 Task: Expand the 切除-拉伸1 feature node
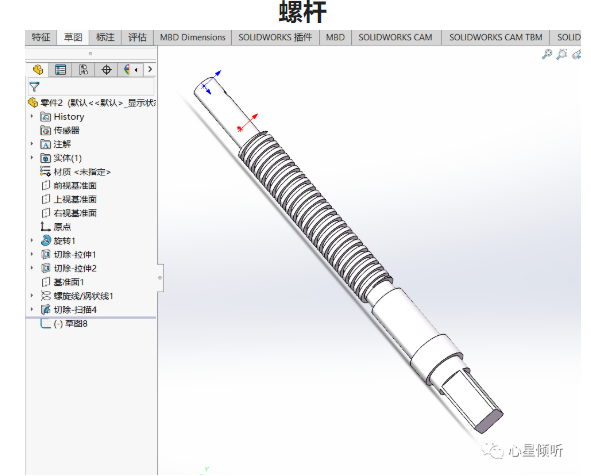pos(32,254)
